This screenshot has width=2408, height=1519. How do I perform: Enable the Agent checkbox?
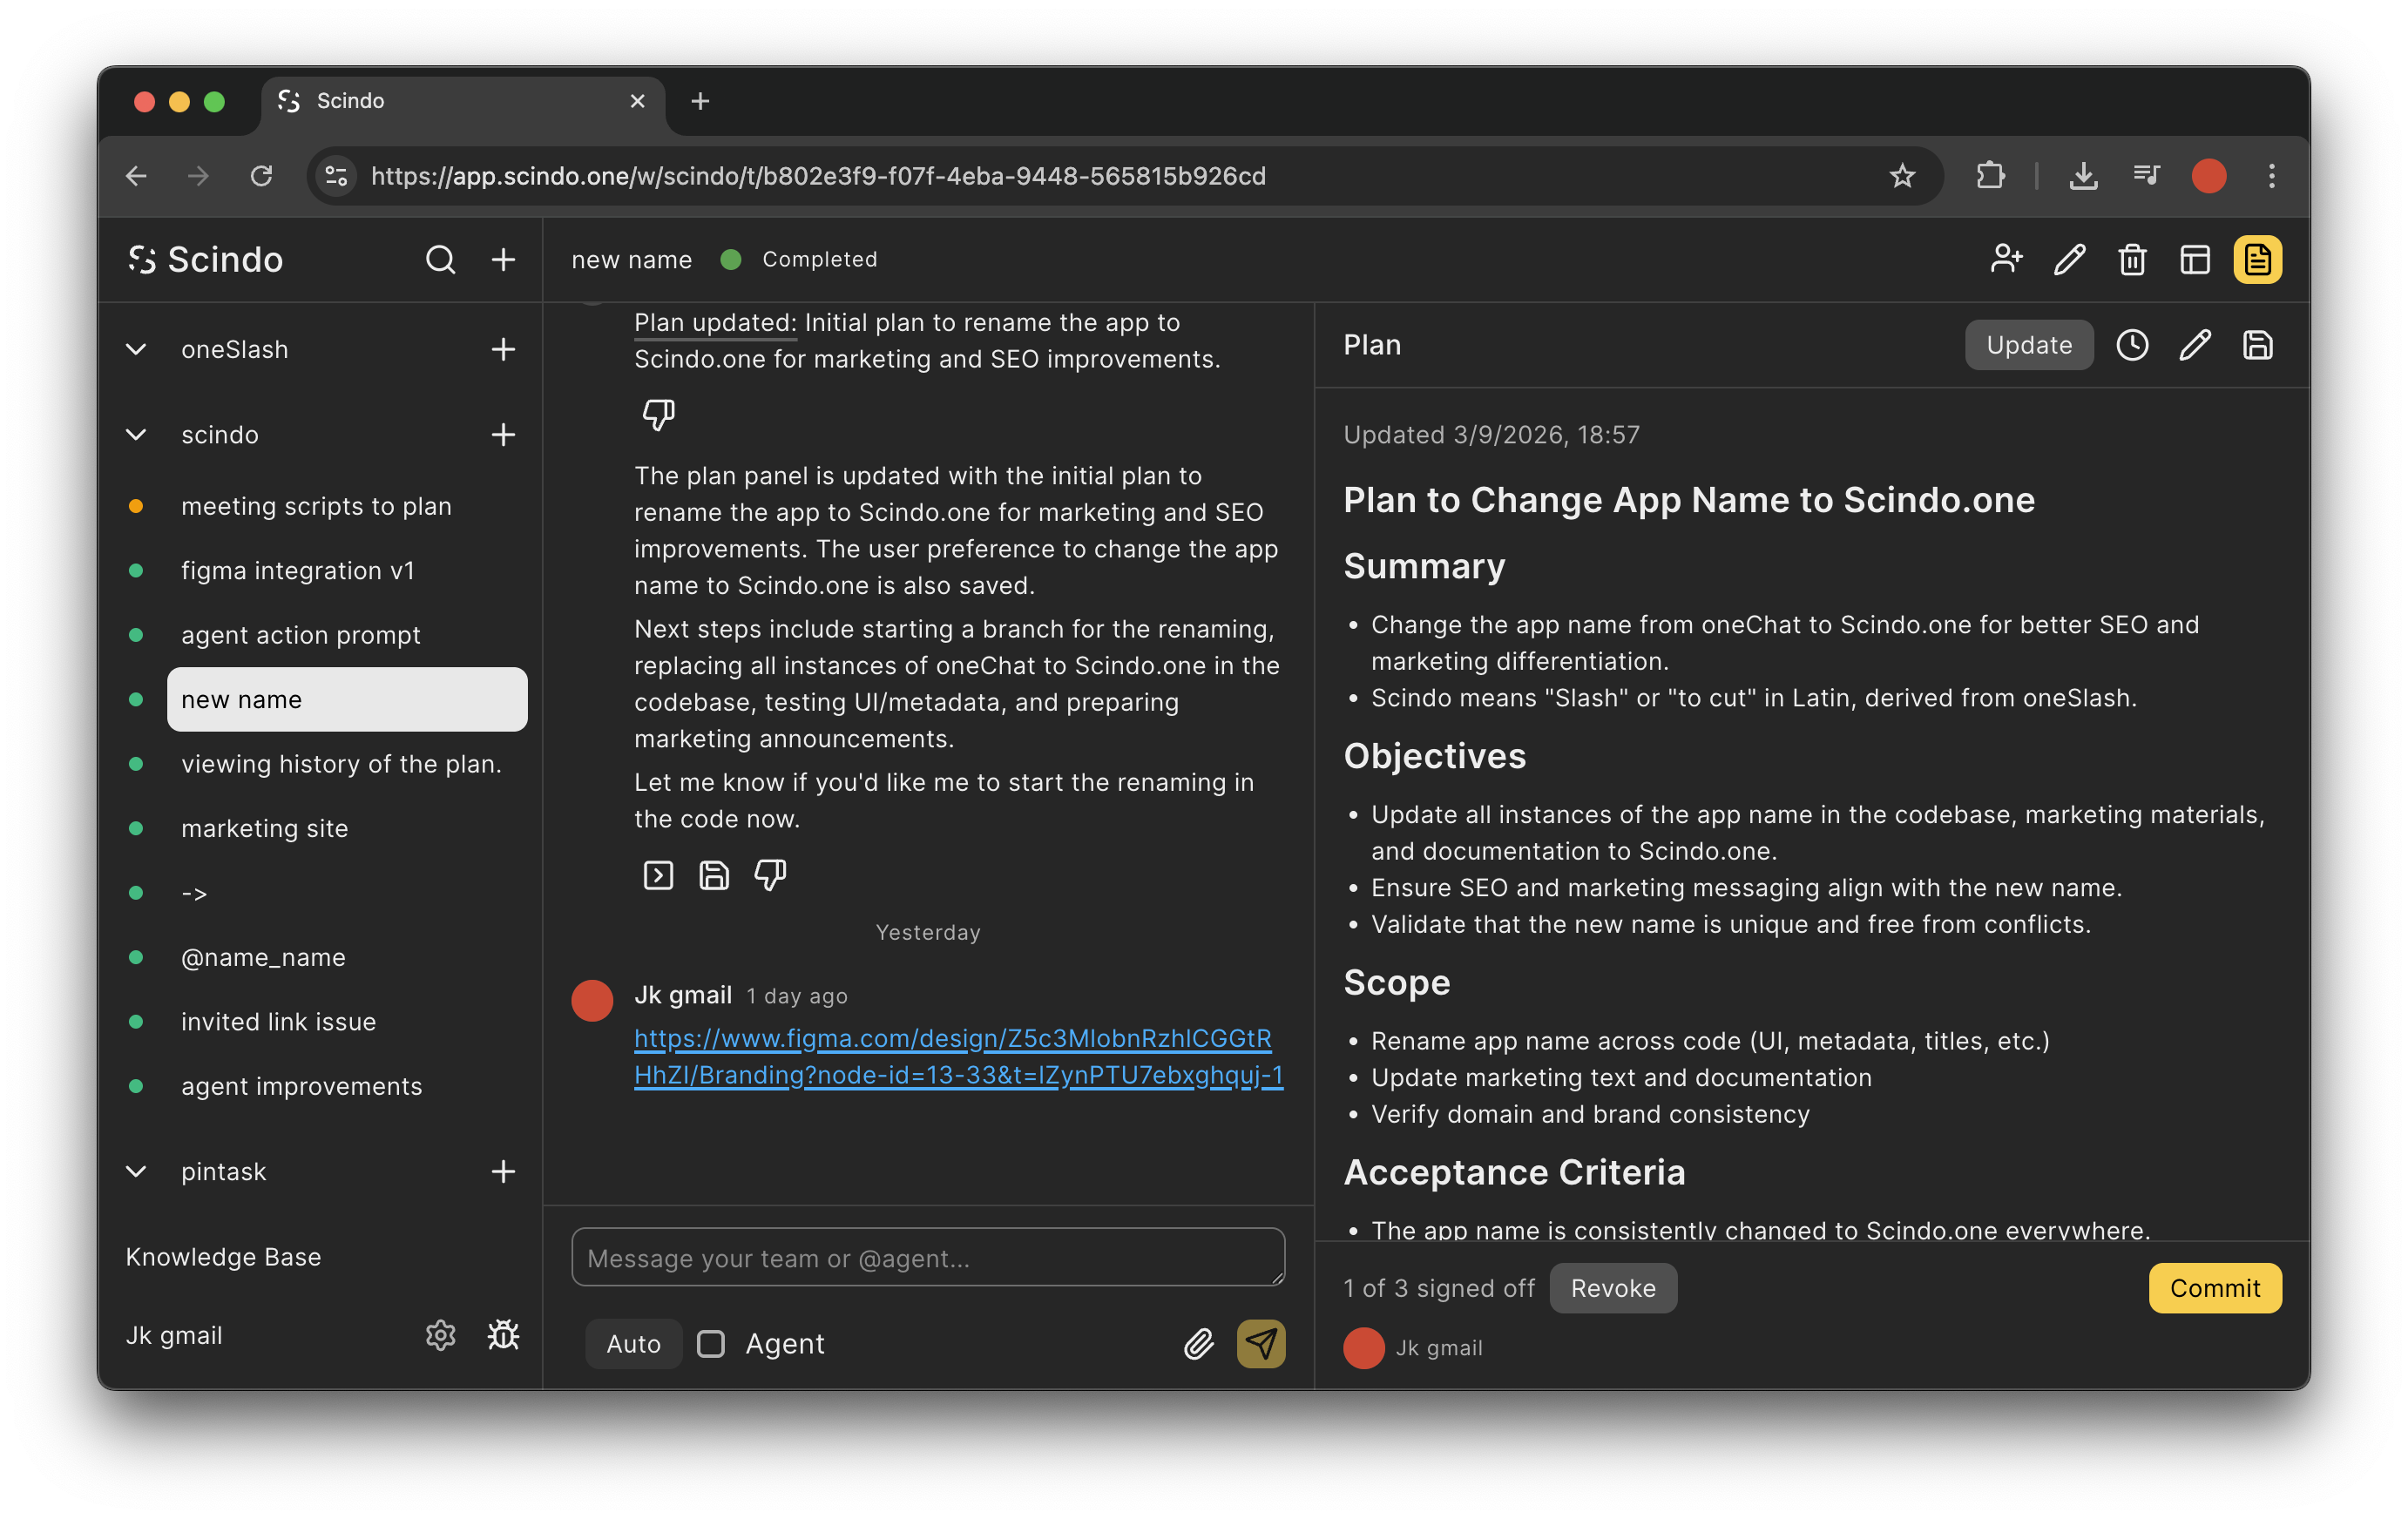[x=711, y=1343]
